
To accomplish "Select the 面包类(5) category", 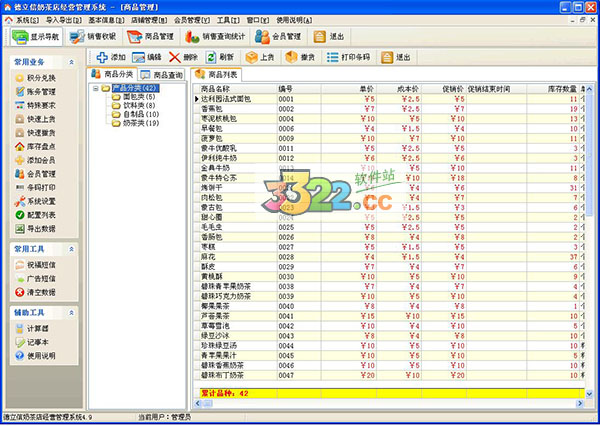I will 139,97.
